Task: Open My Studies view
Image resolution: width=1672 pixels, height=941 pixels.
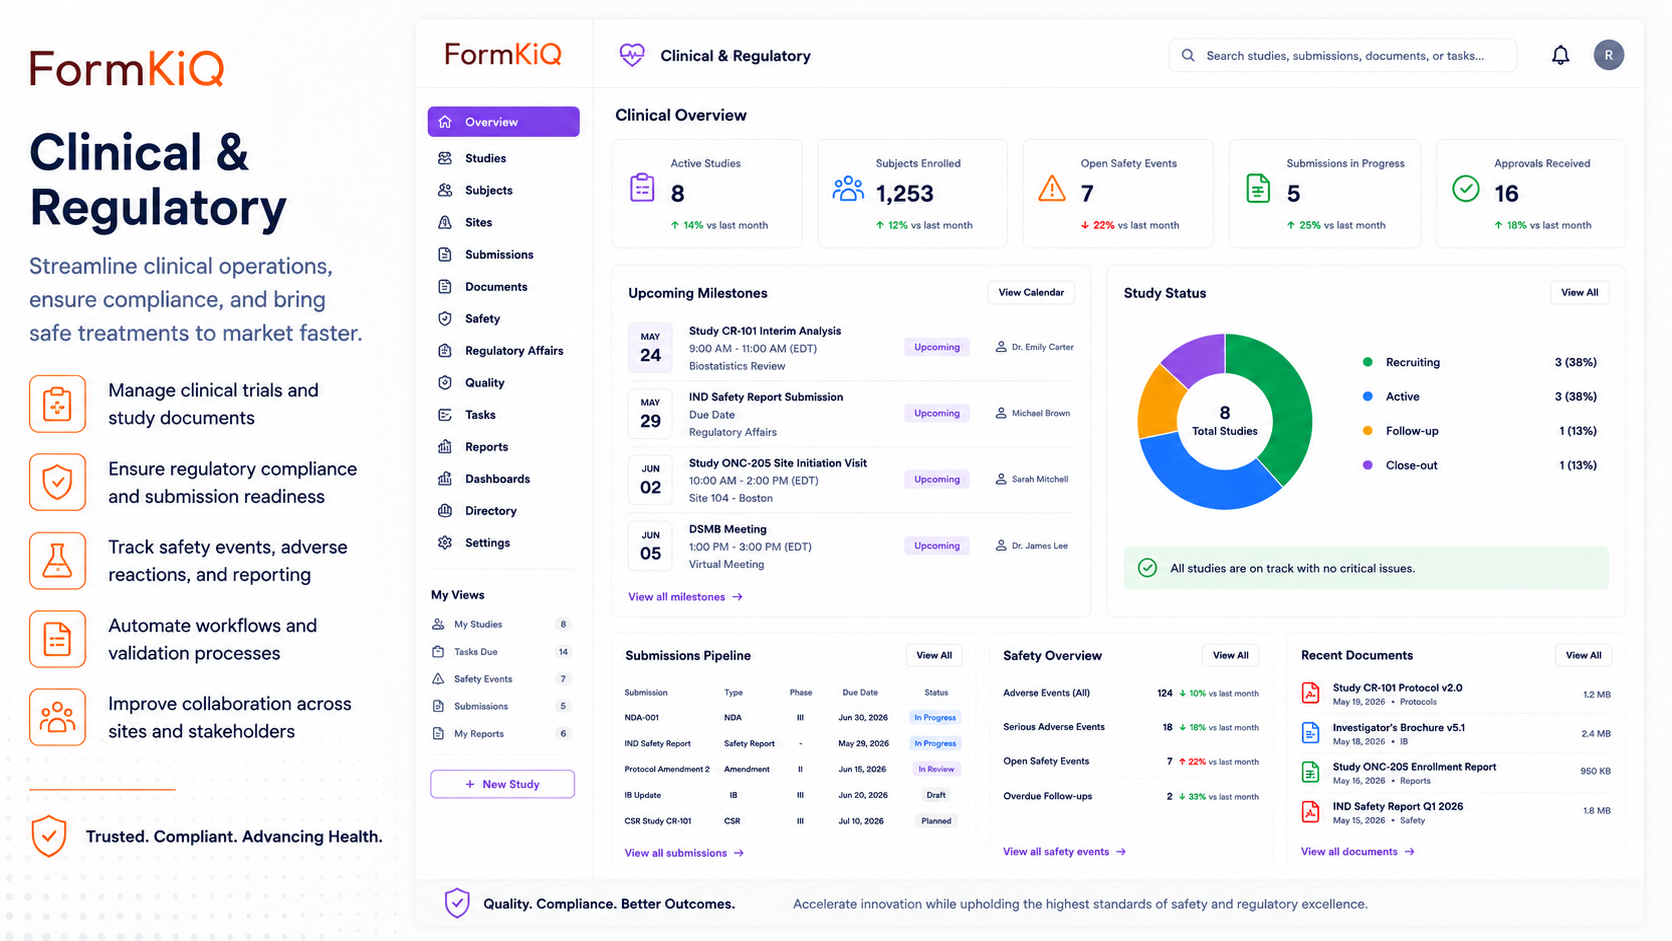Action: click(x=502, y=624)
